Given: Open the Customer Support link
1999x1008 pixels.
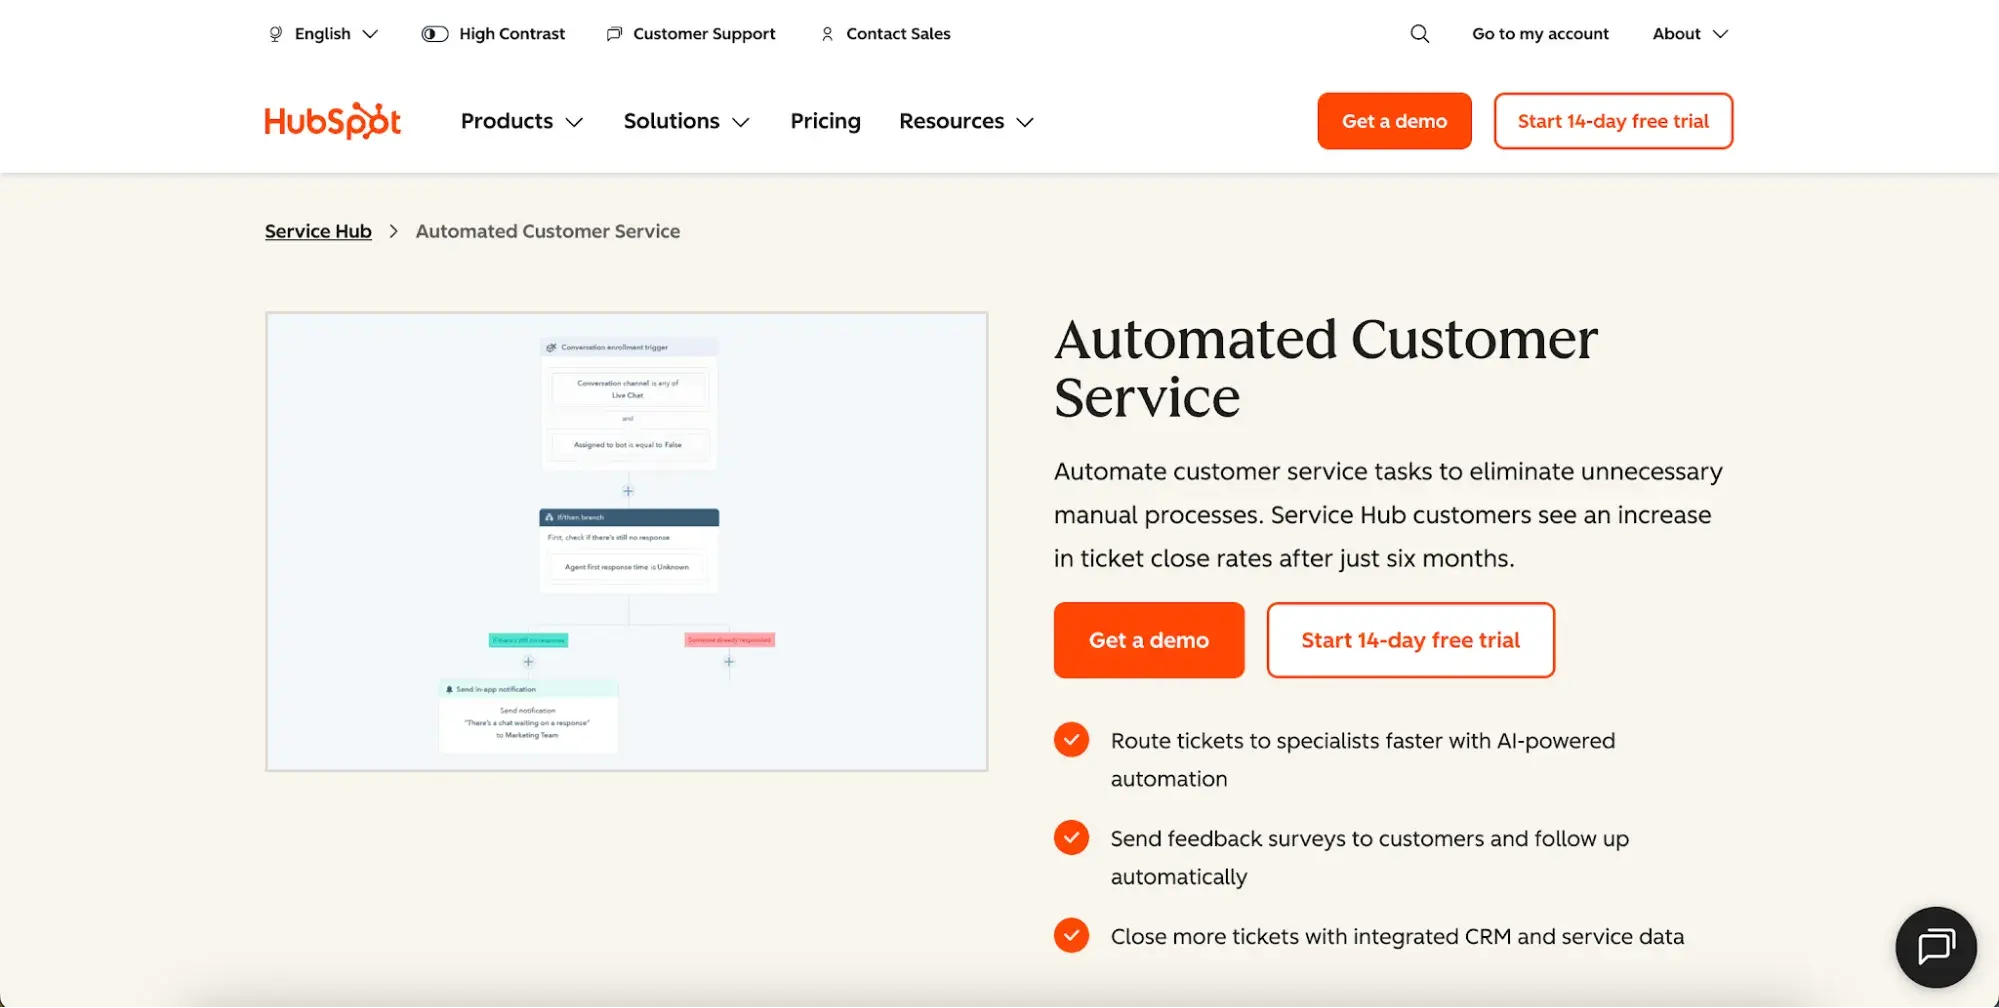Looking at the screenshot, I should point(704,34).
